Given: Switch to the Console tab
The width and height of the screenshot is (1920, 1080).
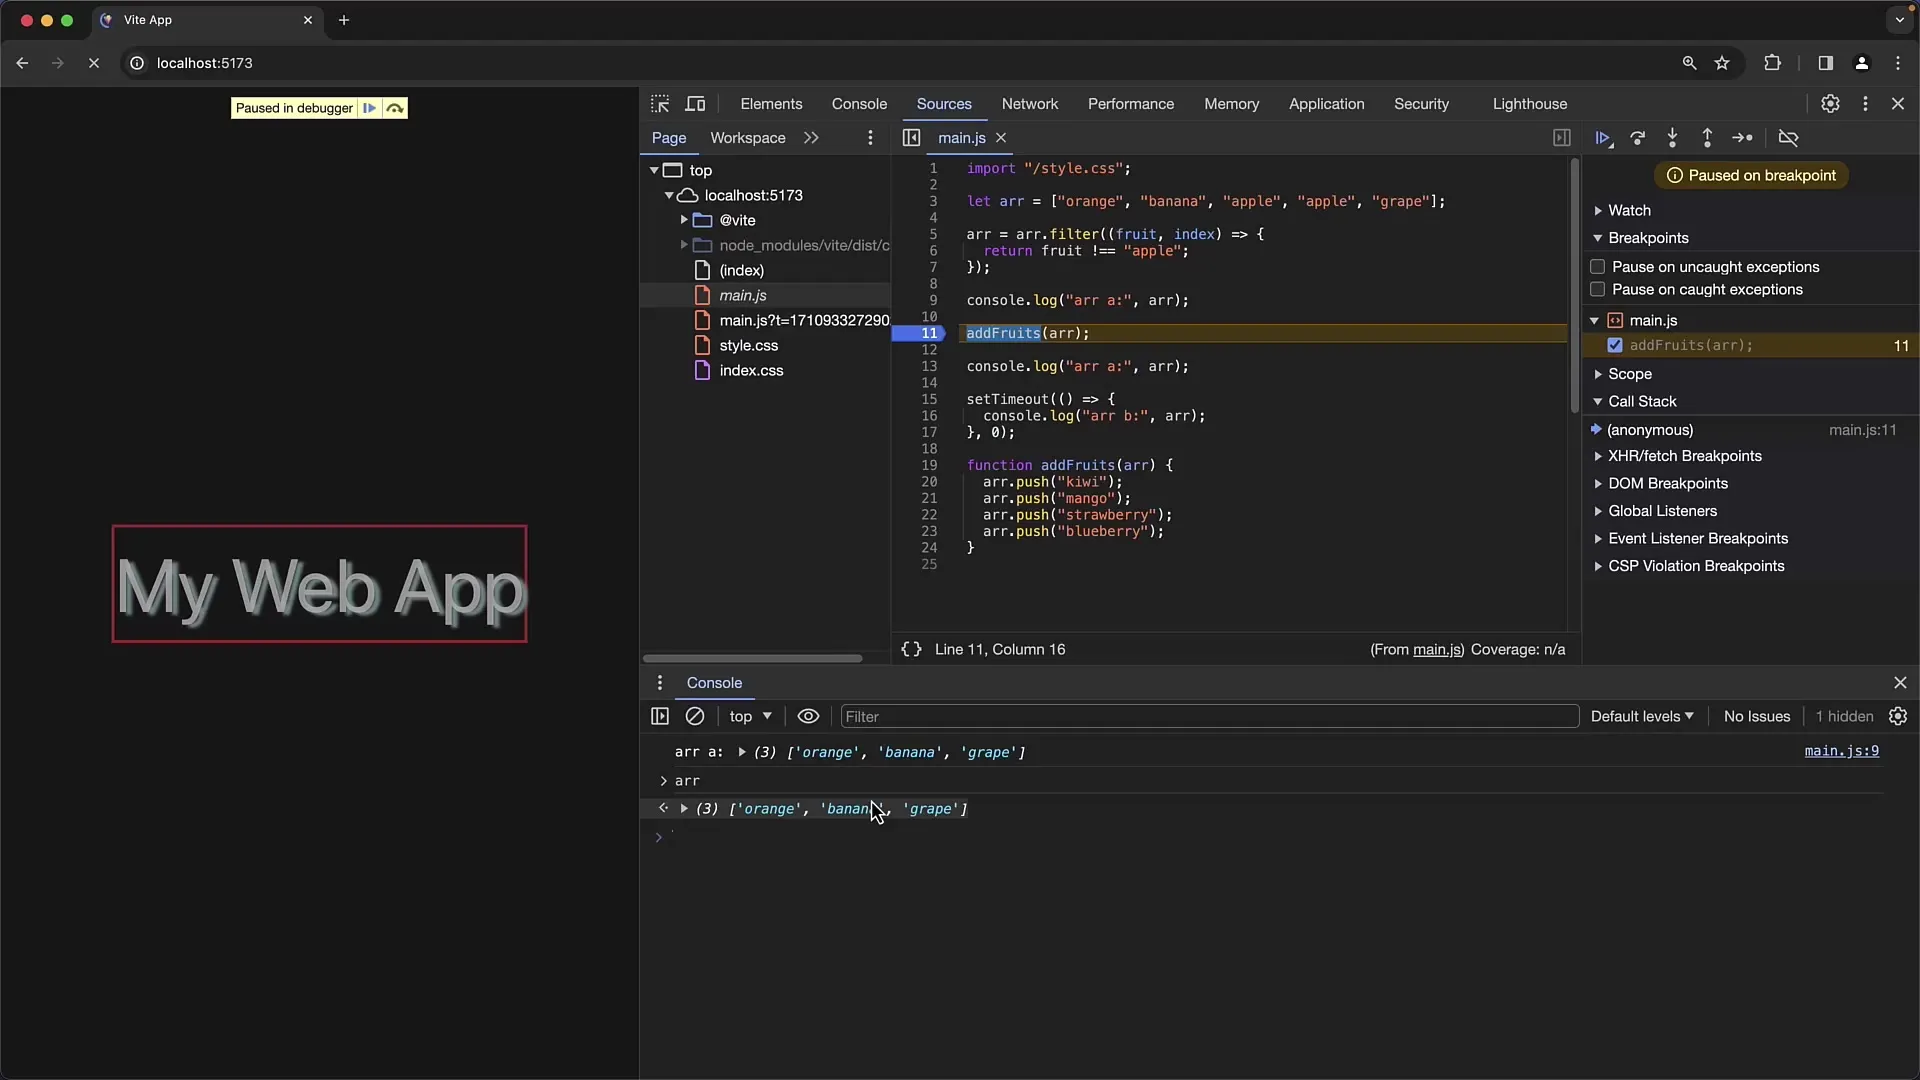Looking at the screenshot, I should 859,104.
